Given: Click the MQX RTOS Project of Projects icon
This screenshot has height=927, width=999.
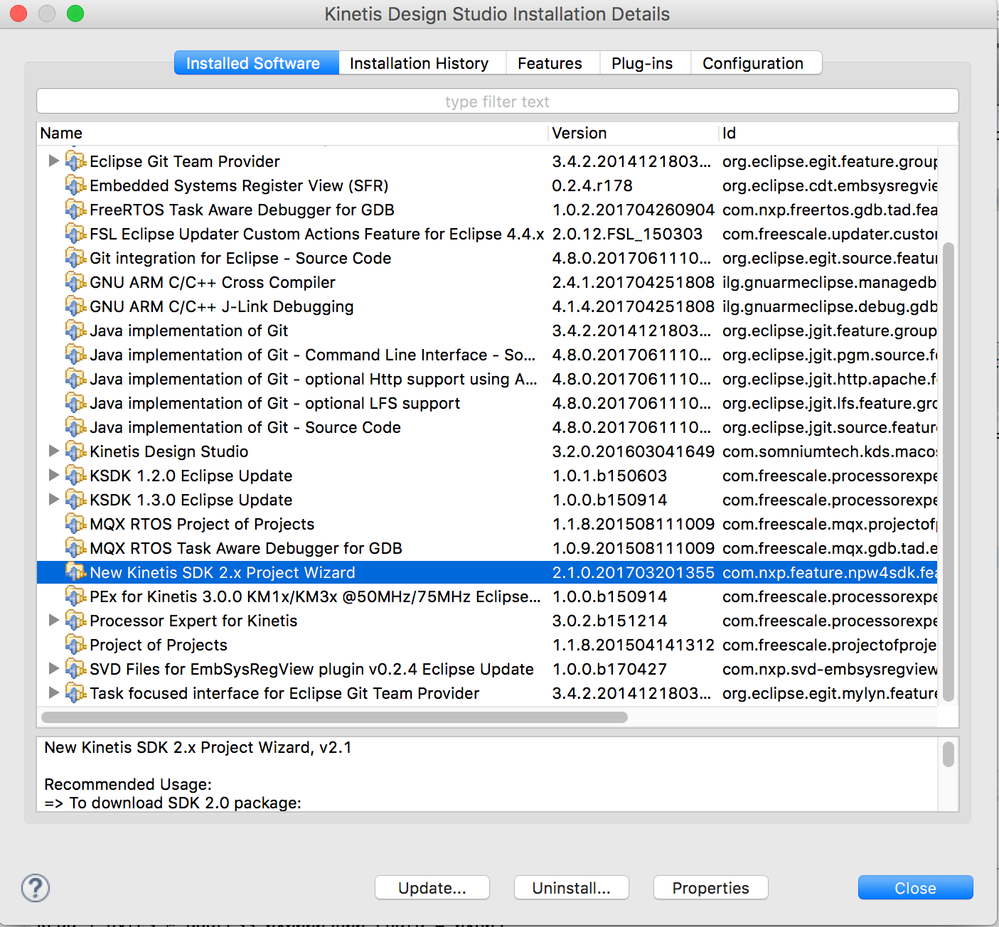Looking at the screenshot, I should (75, 524).
